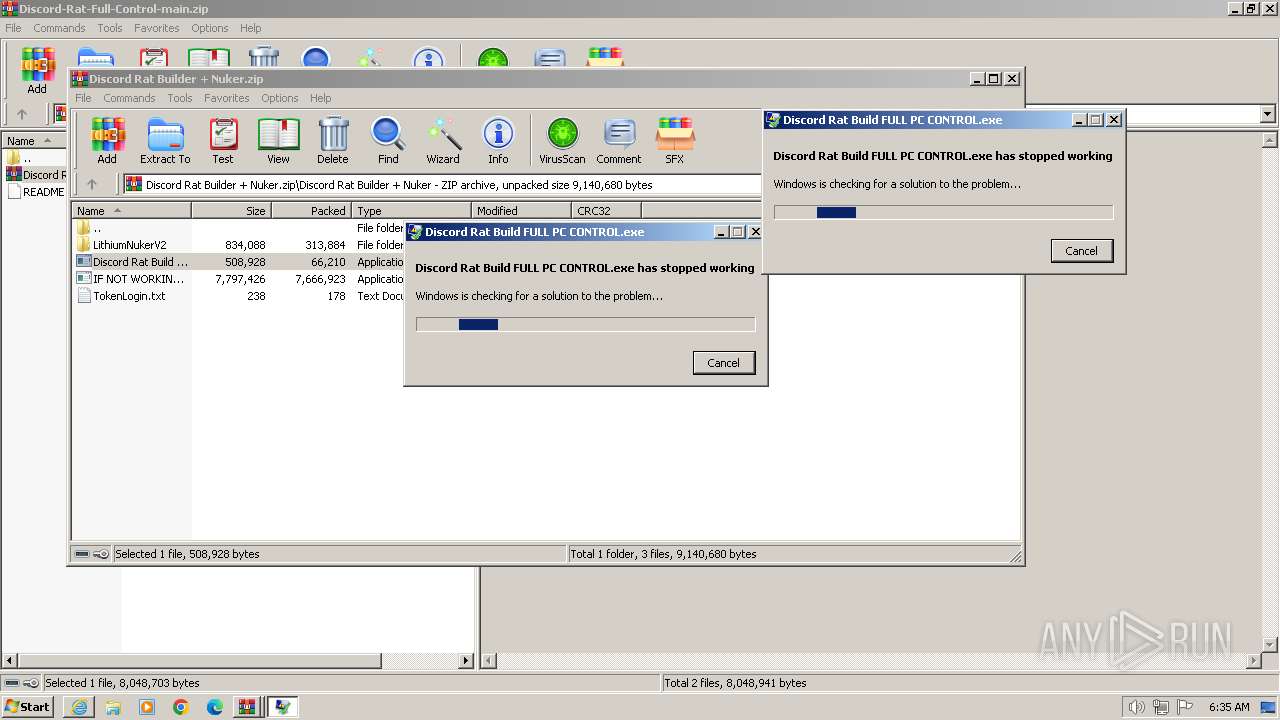Select the TokenLogin.txt file
The height and width of the screenshot is (720, 1280).
(x=129, y=296)
